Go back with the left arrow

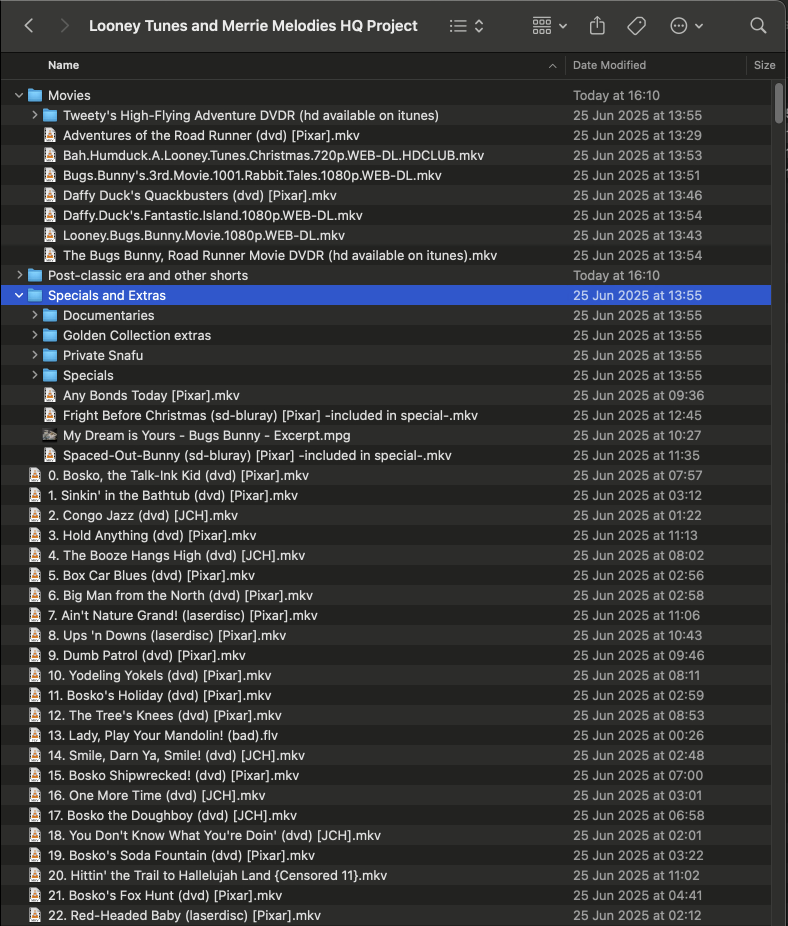29,26
